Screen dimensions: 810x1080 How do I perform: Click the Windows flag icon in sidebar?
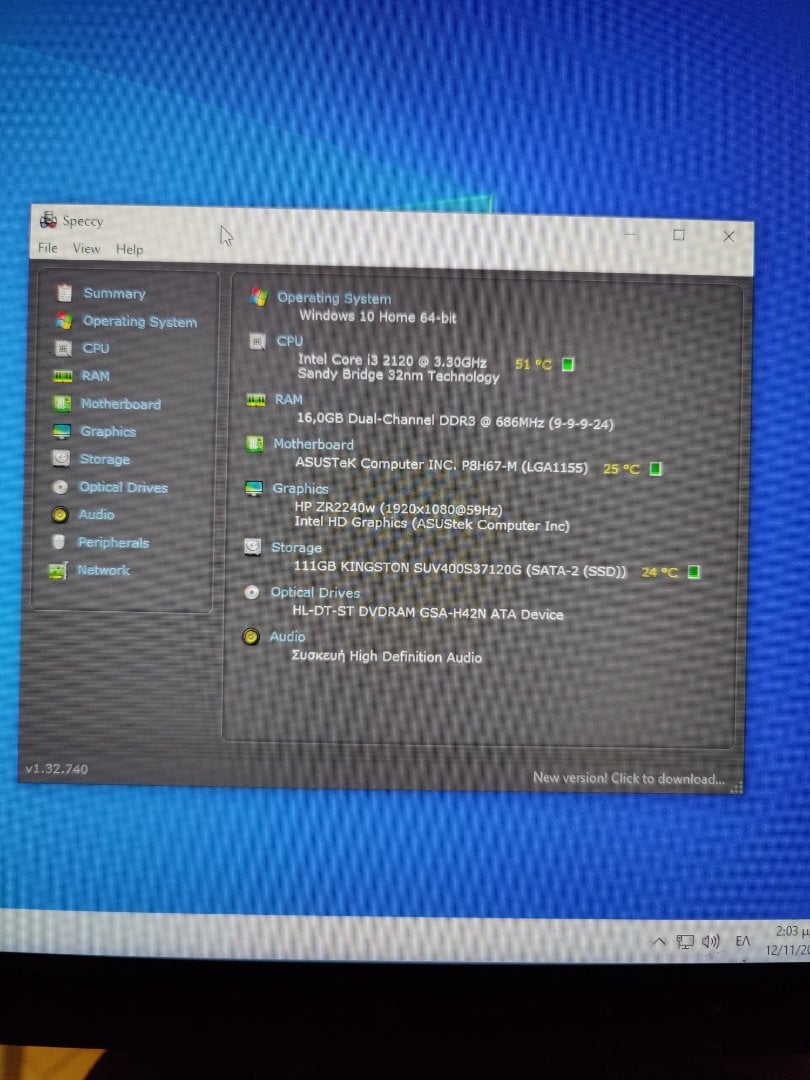64,321
